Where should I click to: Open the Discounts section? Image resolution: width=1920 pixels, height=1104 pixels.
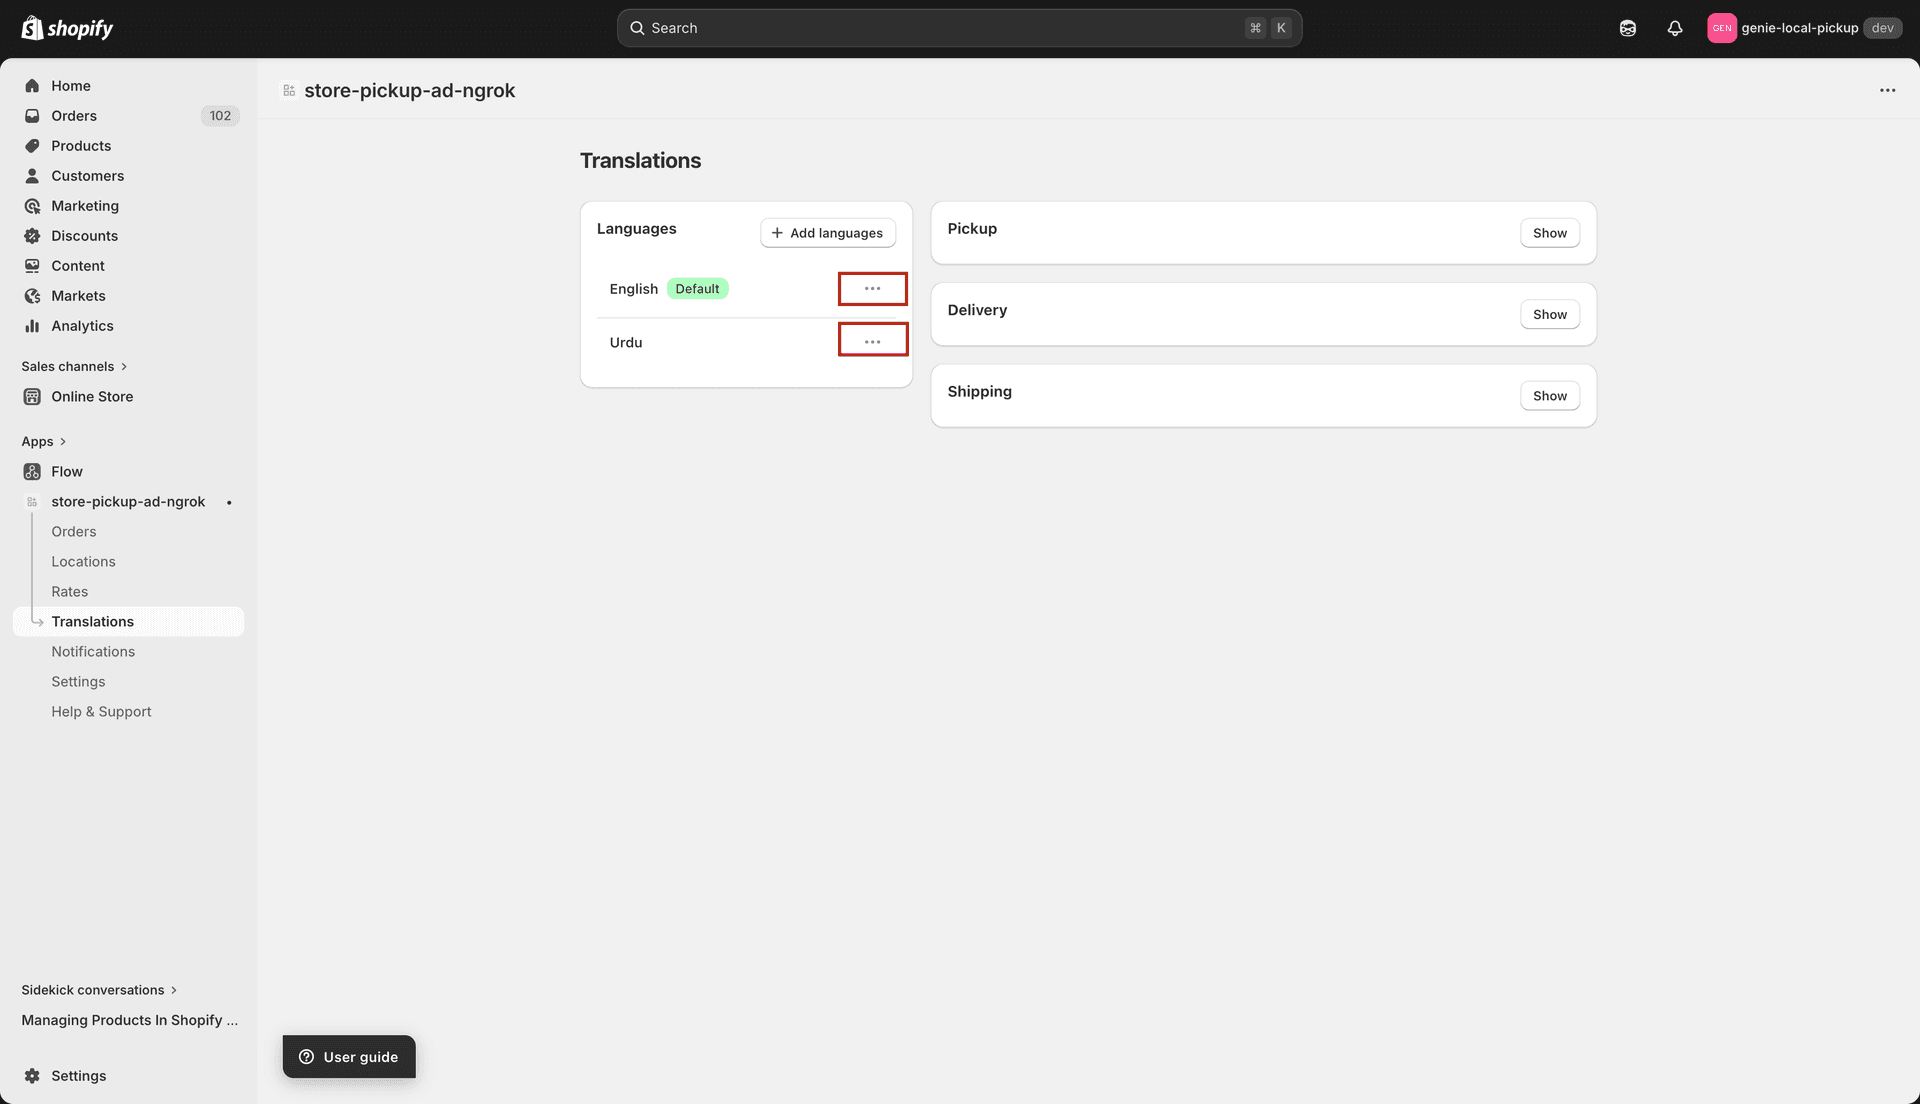[84, 235]
